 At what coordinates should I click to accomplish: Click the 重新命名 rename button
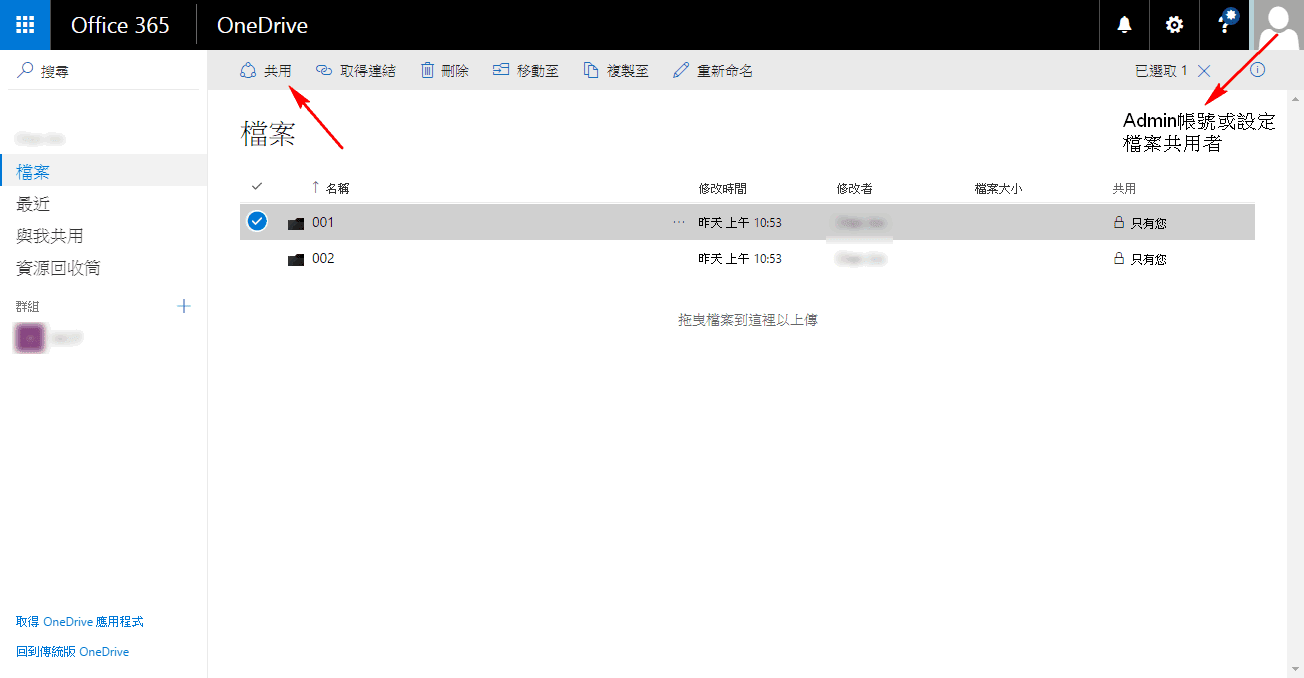click(713, 71)
